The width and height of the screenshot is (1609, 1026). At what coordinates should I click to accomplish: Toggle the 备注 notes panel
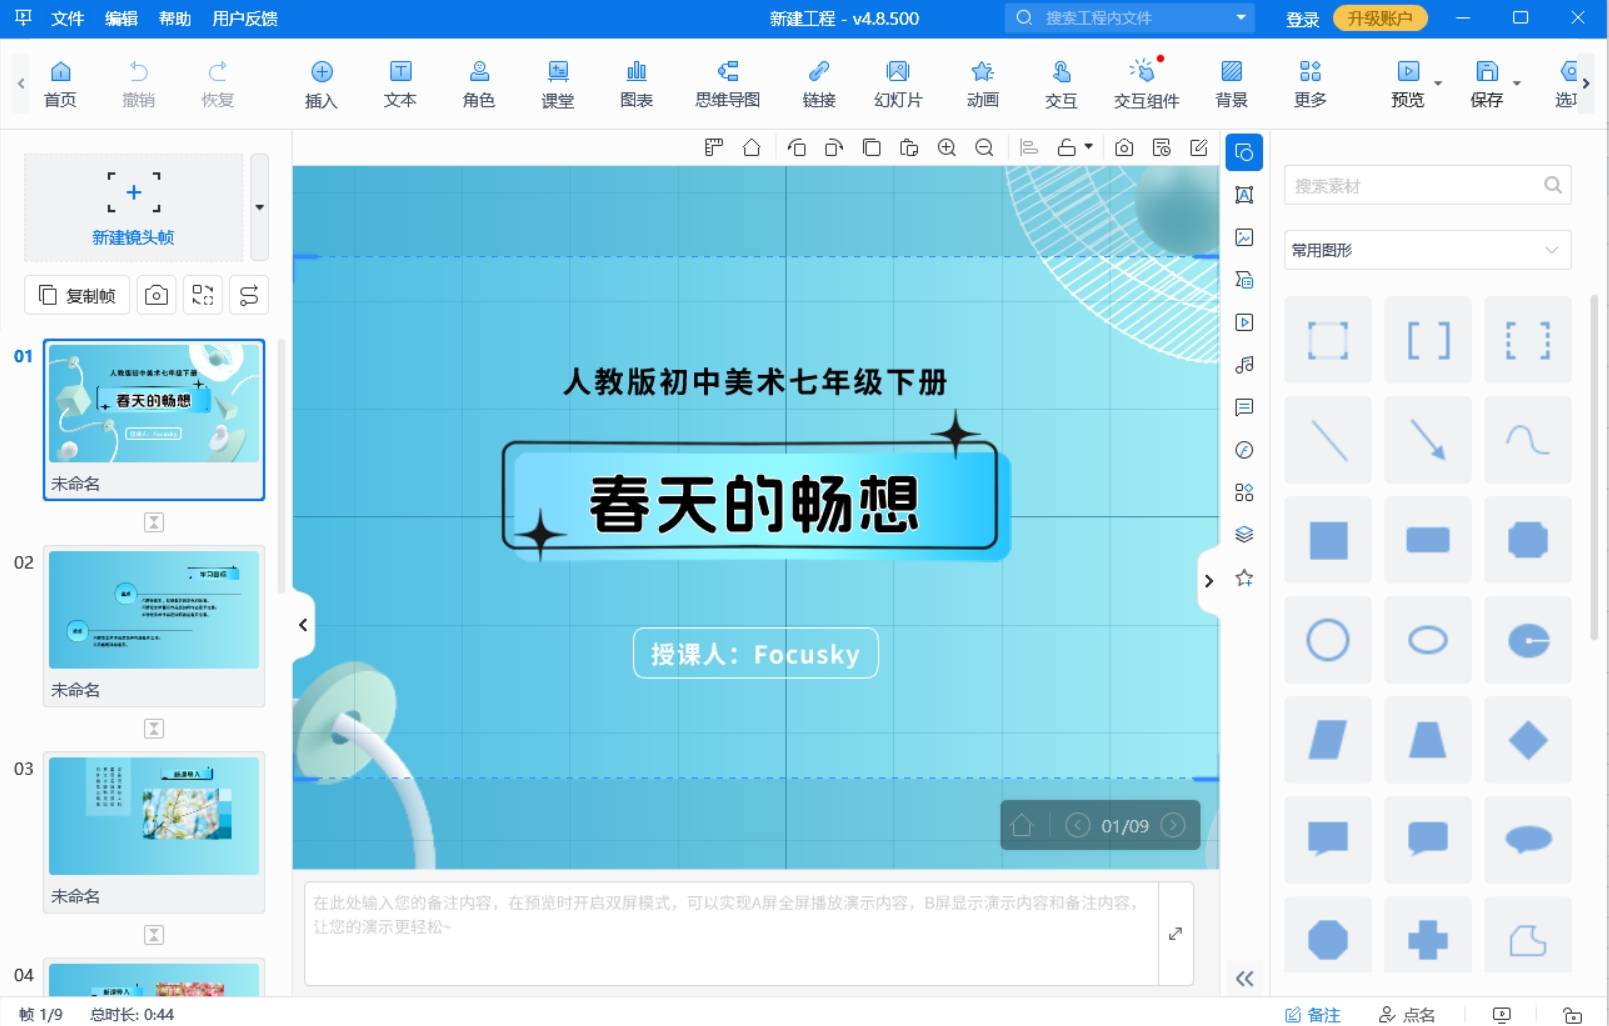[1312, 1014]
